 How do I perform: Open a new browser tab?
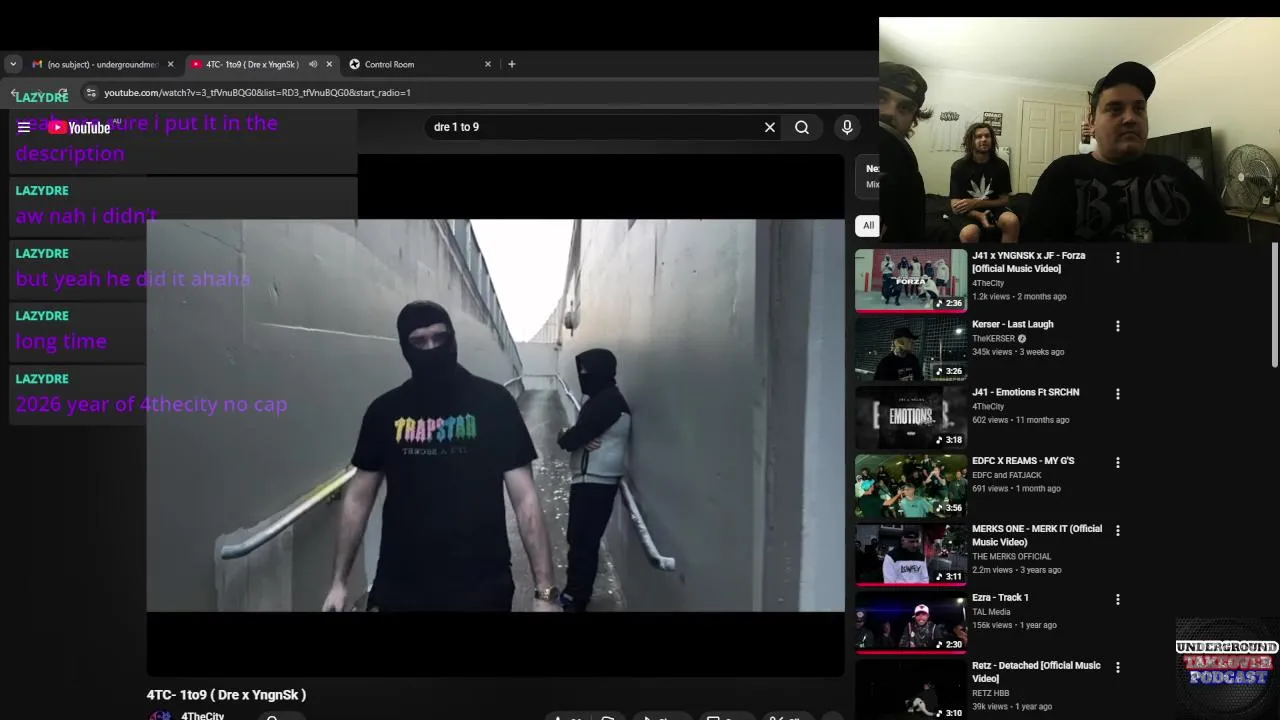pyautogui.click(x=512, y=64)
